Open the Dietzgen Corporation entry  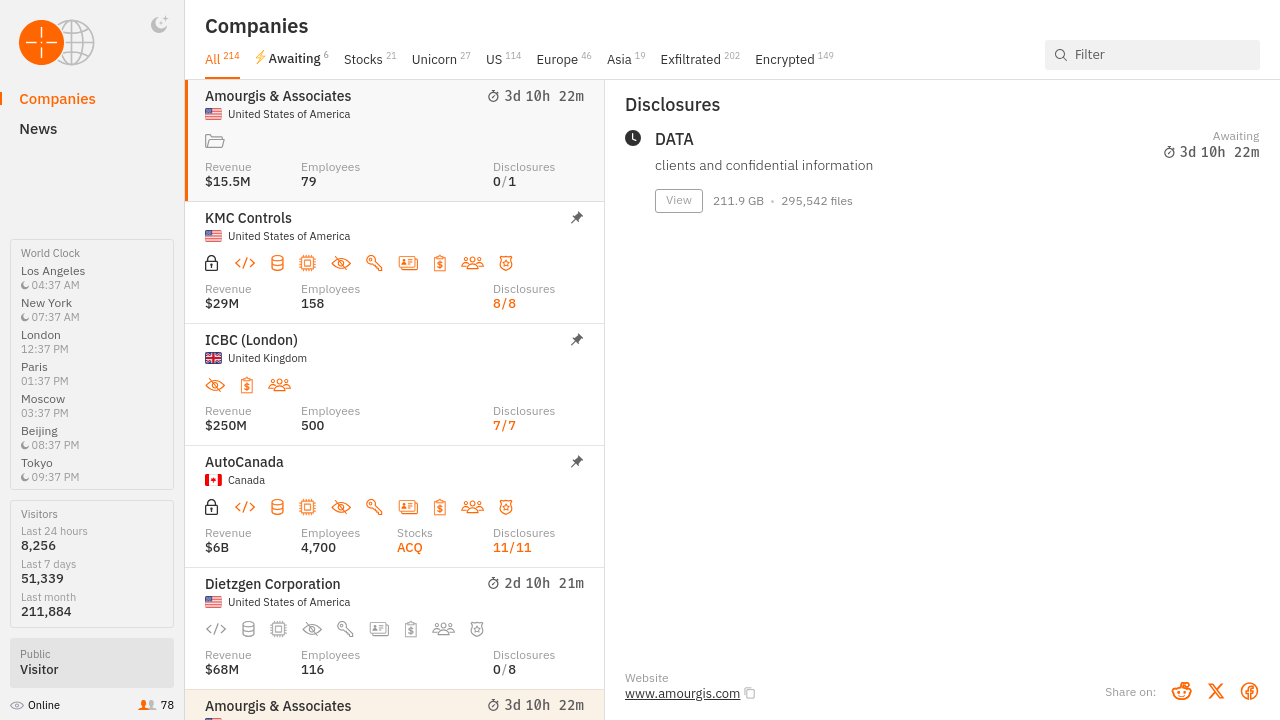point(272,584)
